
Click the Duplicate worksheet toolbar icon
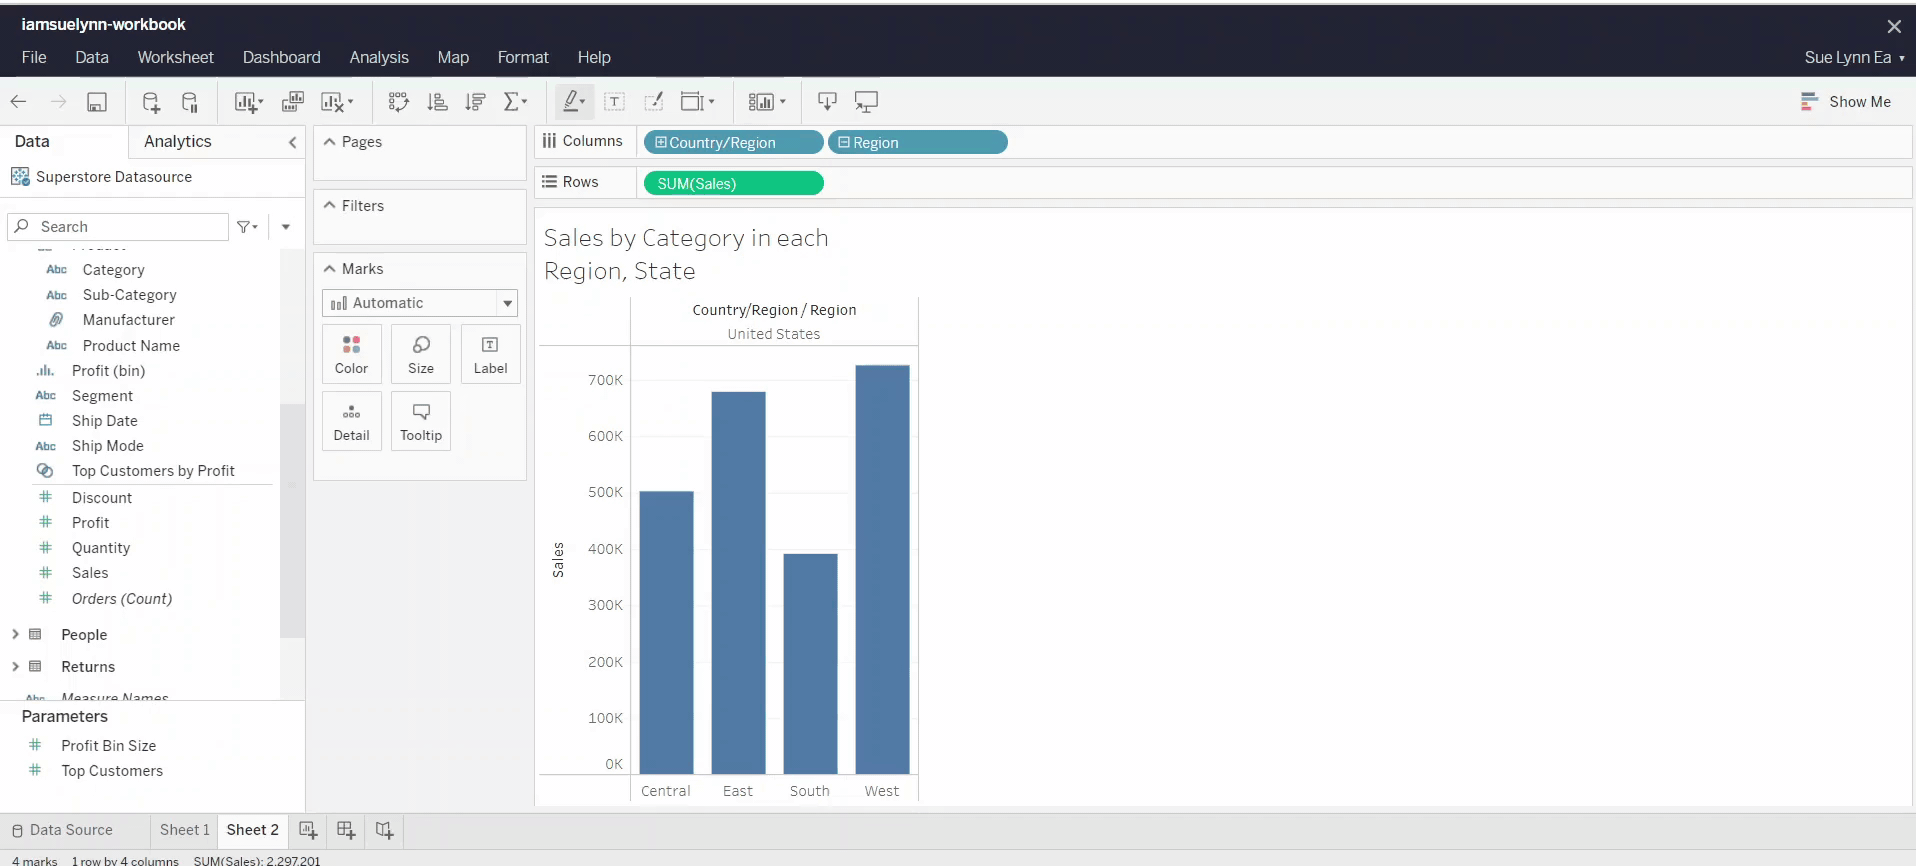click(x=293, y=102)
